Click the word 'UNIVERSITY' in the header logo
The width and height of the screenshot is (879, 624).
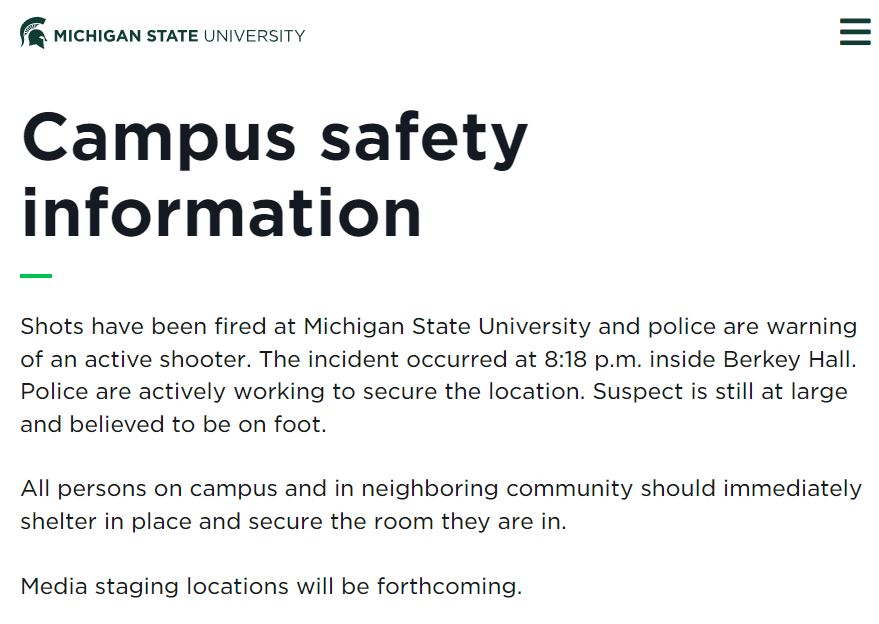[255, 36]
